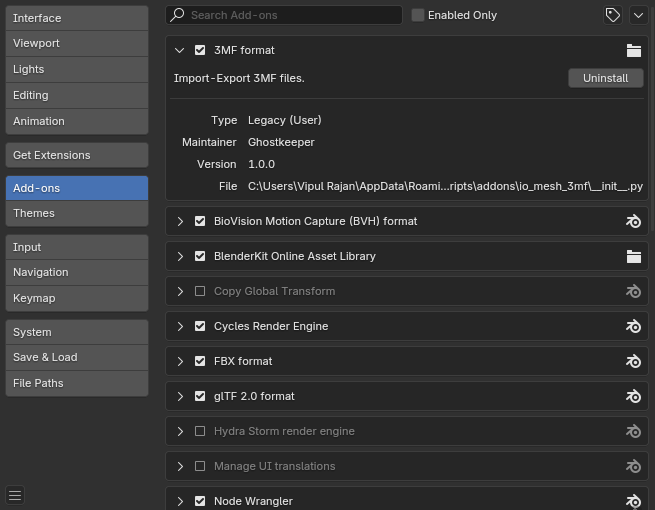Click Blender logo icon on BioVision Motion Capture row
The width and height of the screenshot is (655, 510).
tap(633, 221)
